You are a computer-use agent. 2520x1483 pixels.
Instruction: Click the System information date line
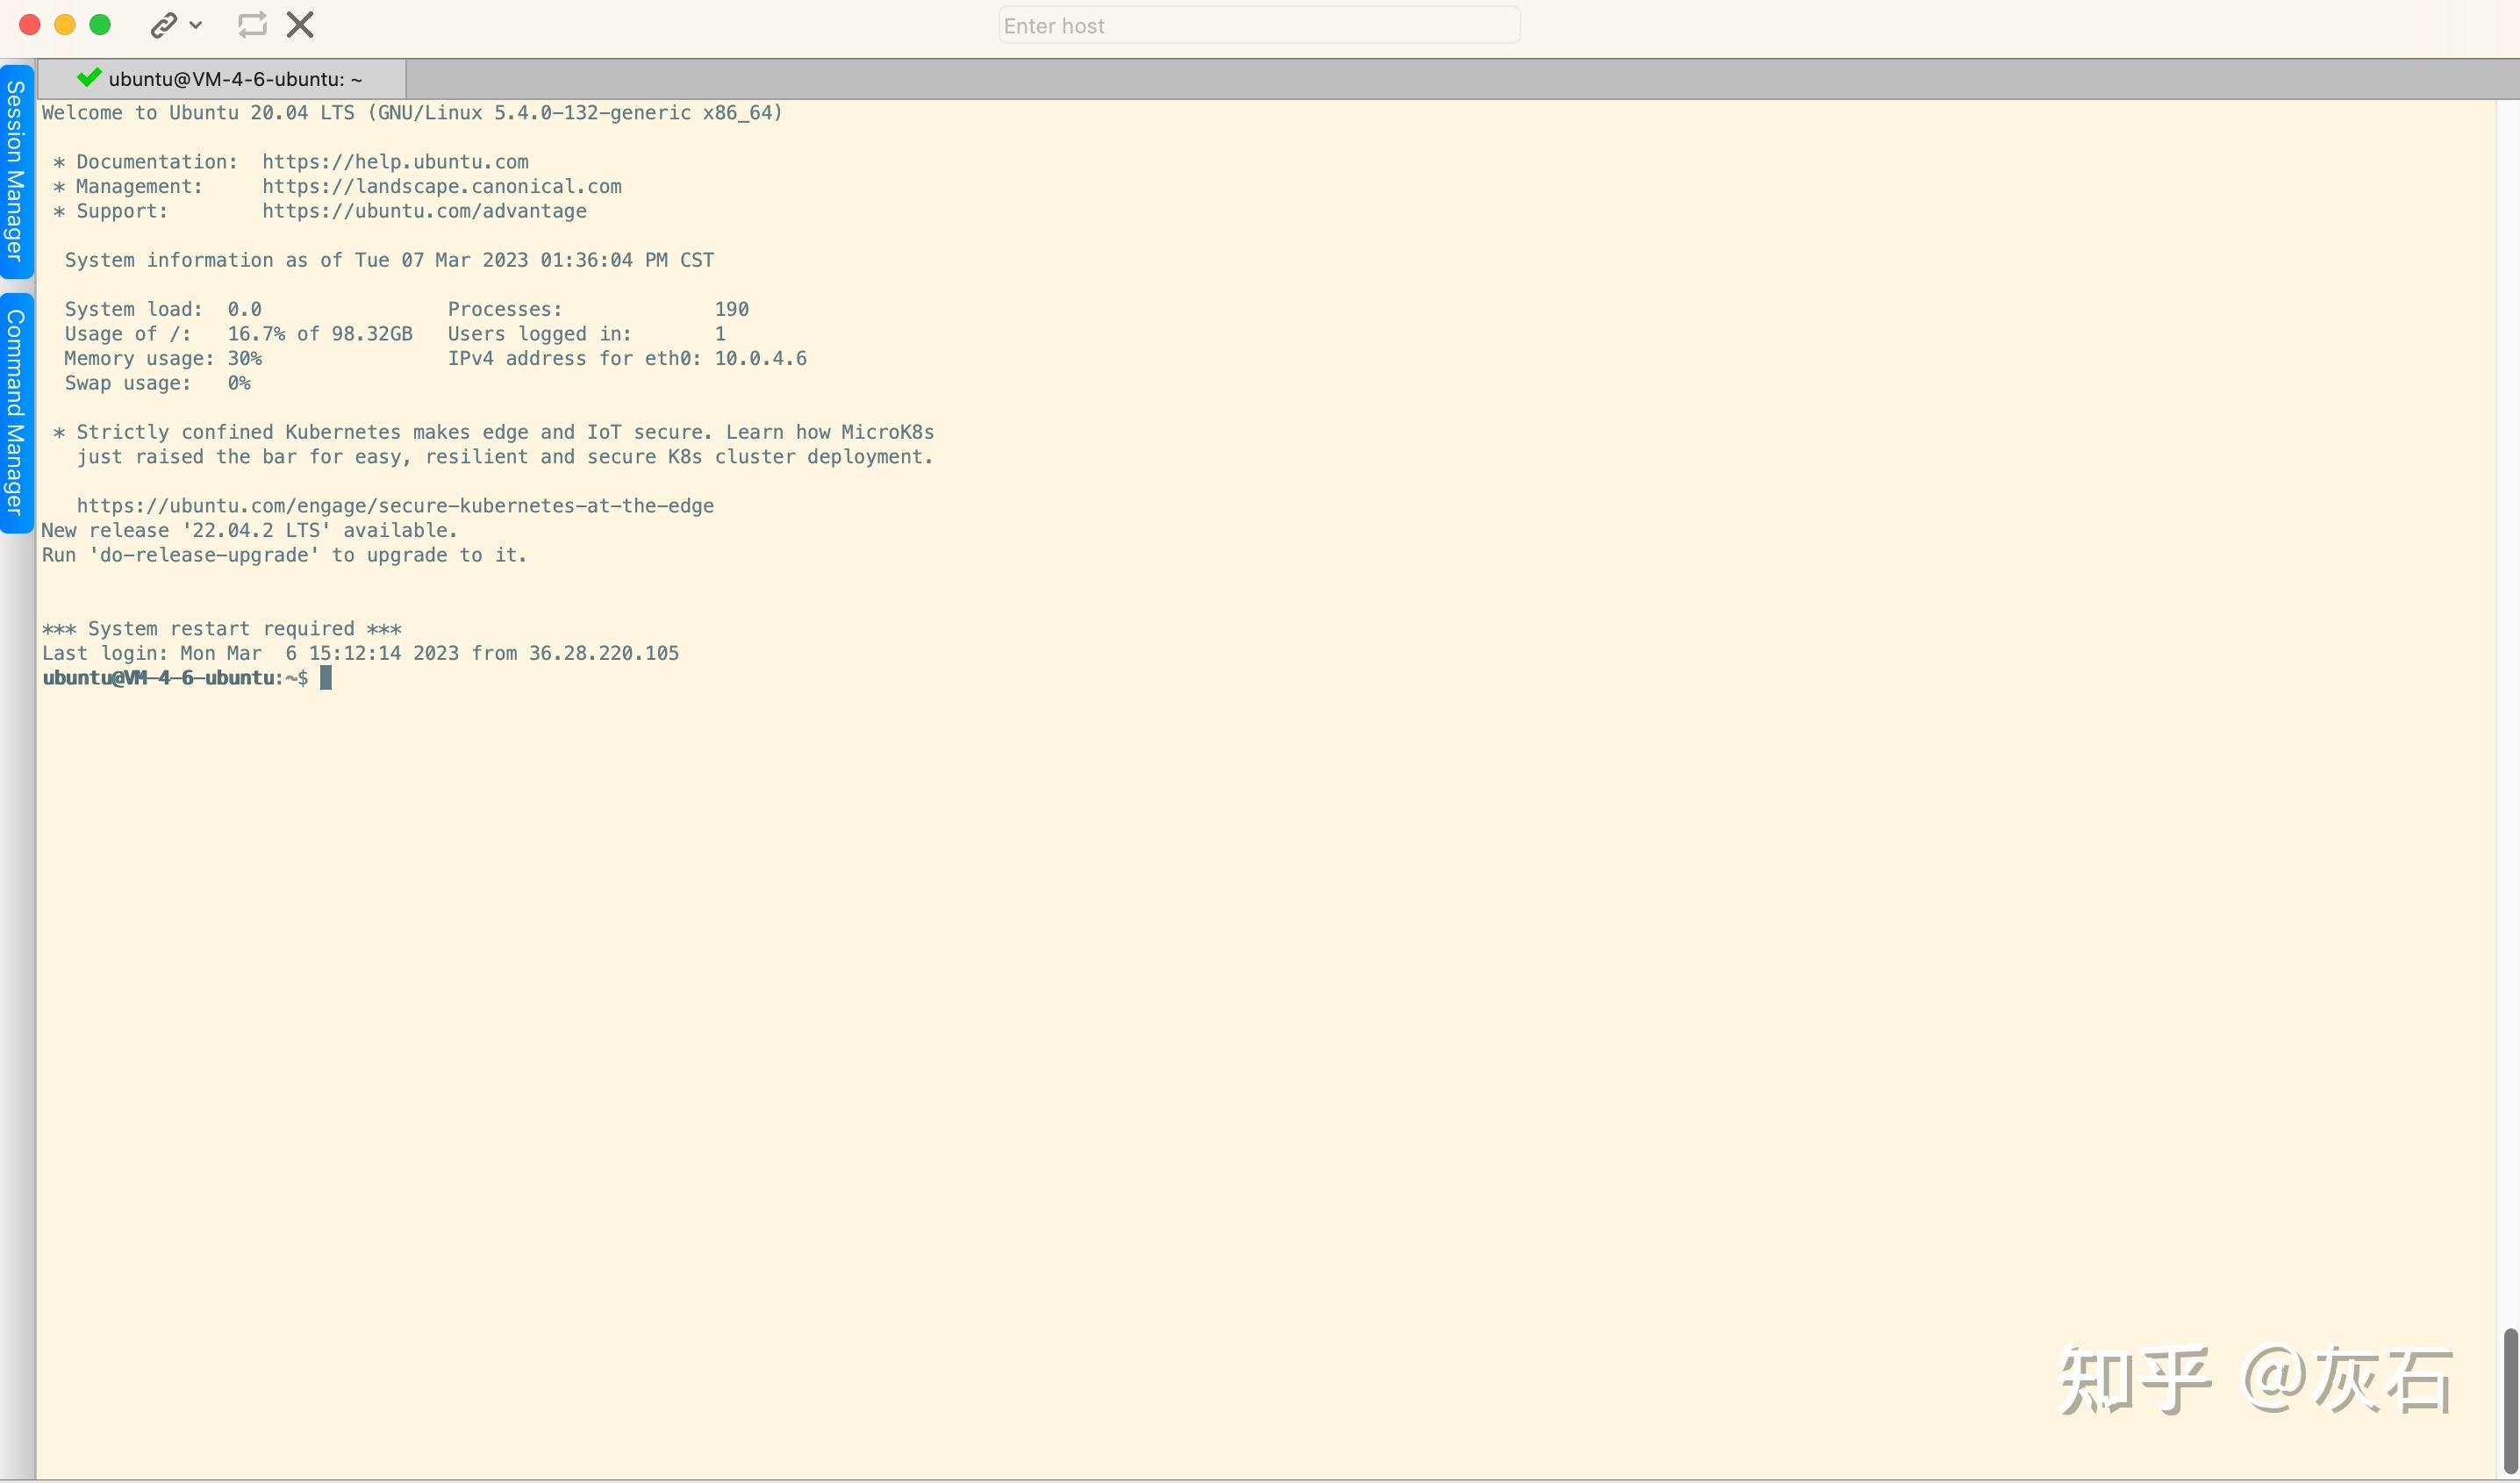[x=389, y=261]
